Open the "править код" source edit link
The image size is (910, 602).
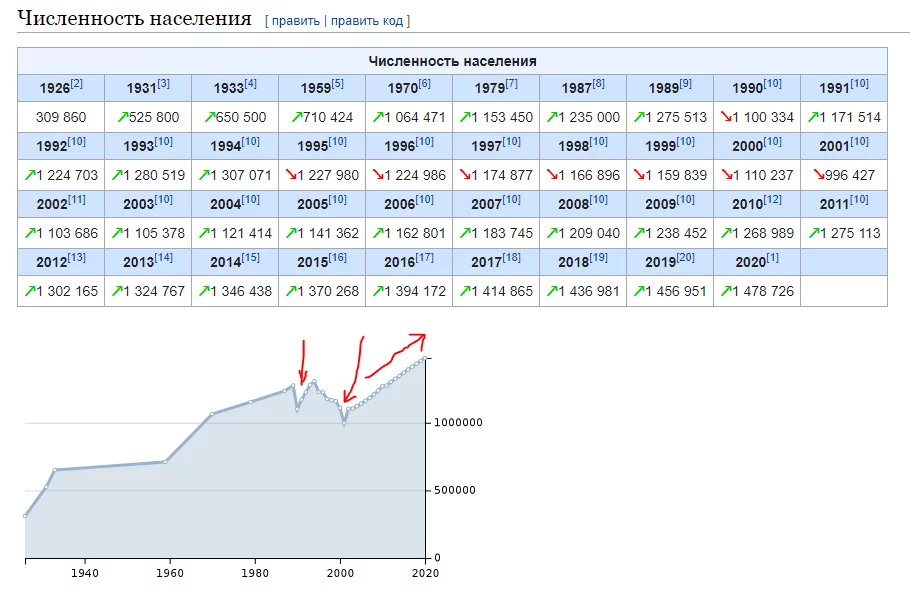(x=367, y=20)
